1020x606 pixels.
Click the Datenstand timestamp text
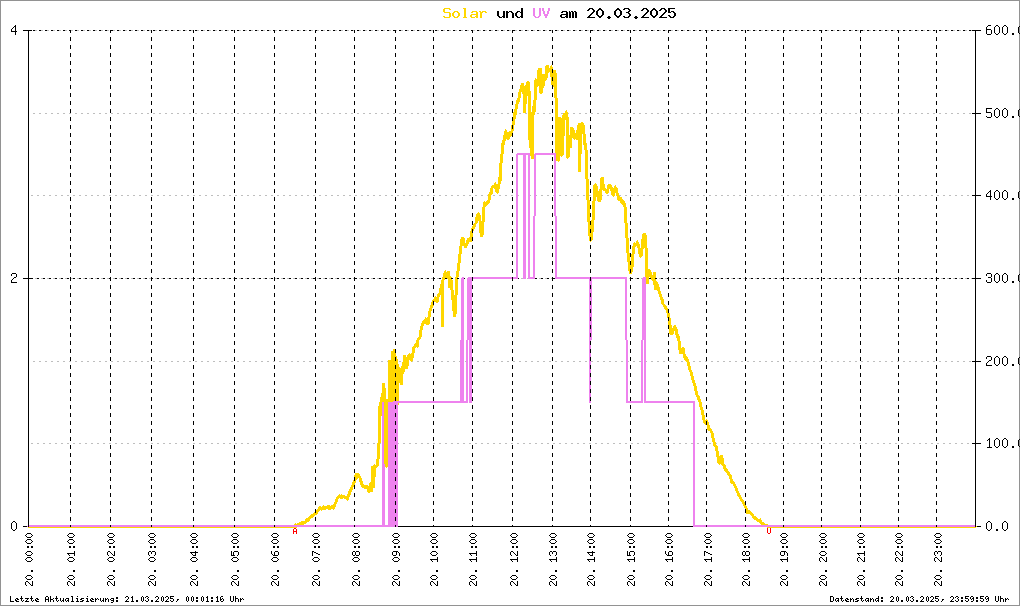tap(919, 599)
